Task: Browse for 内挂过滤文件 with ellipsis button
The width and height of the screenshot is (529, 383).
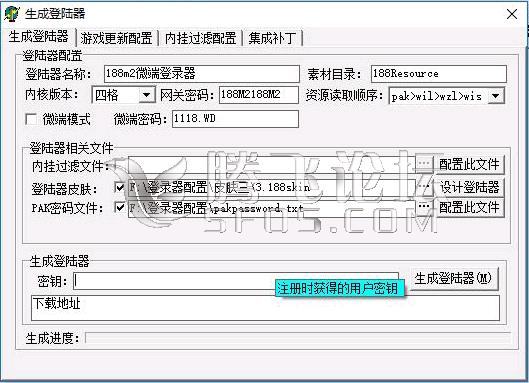Action: tap(424, 164)
